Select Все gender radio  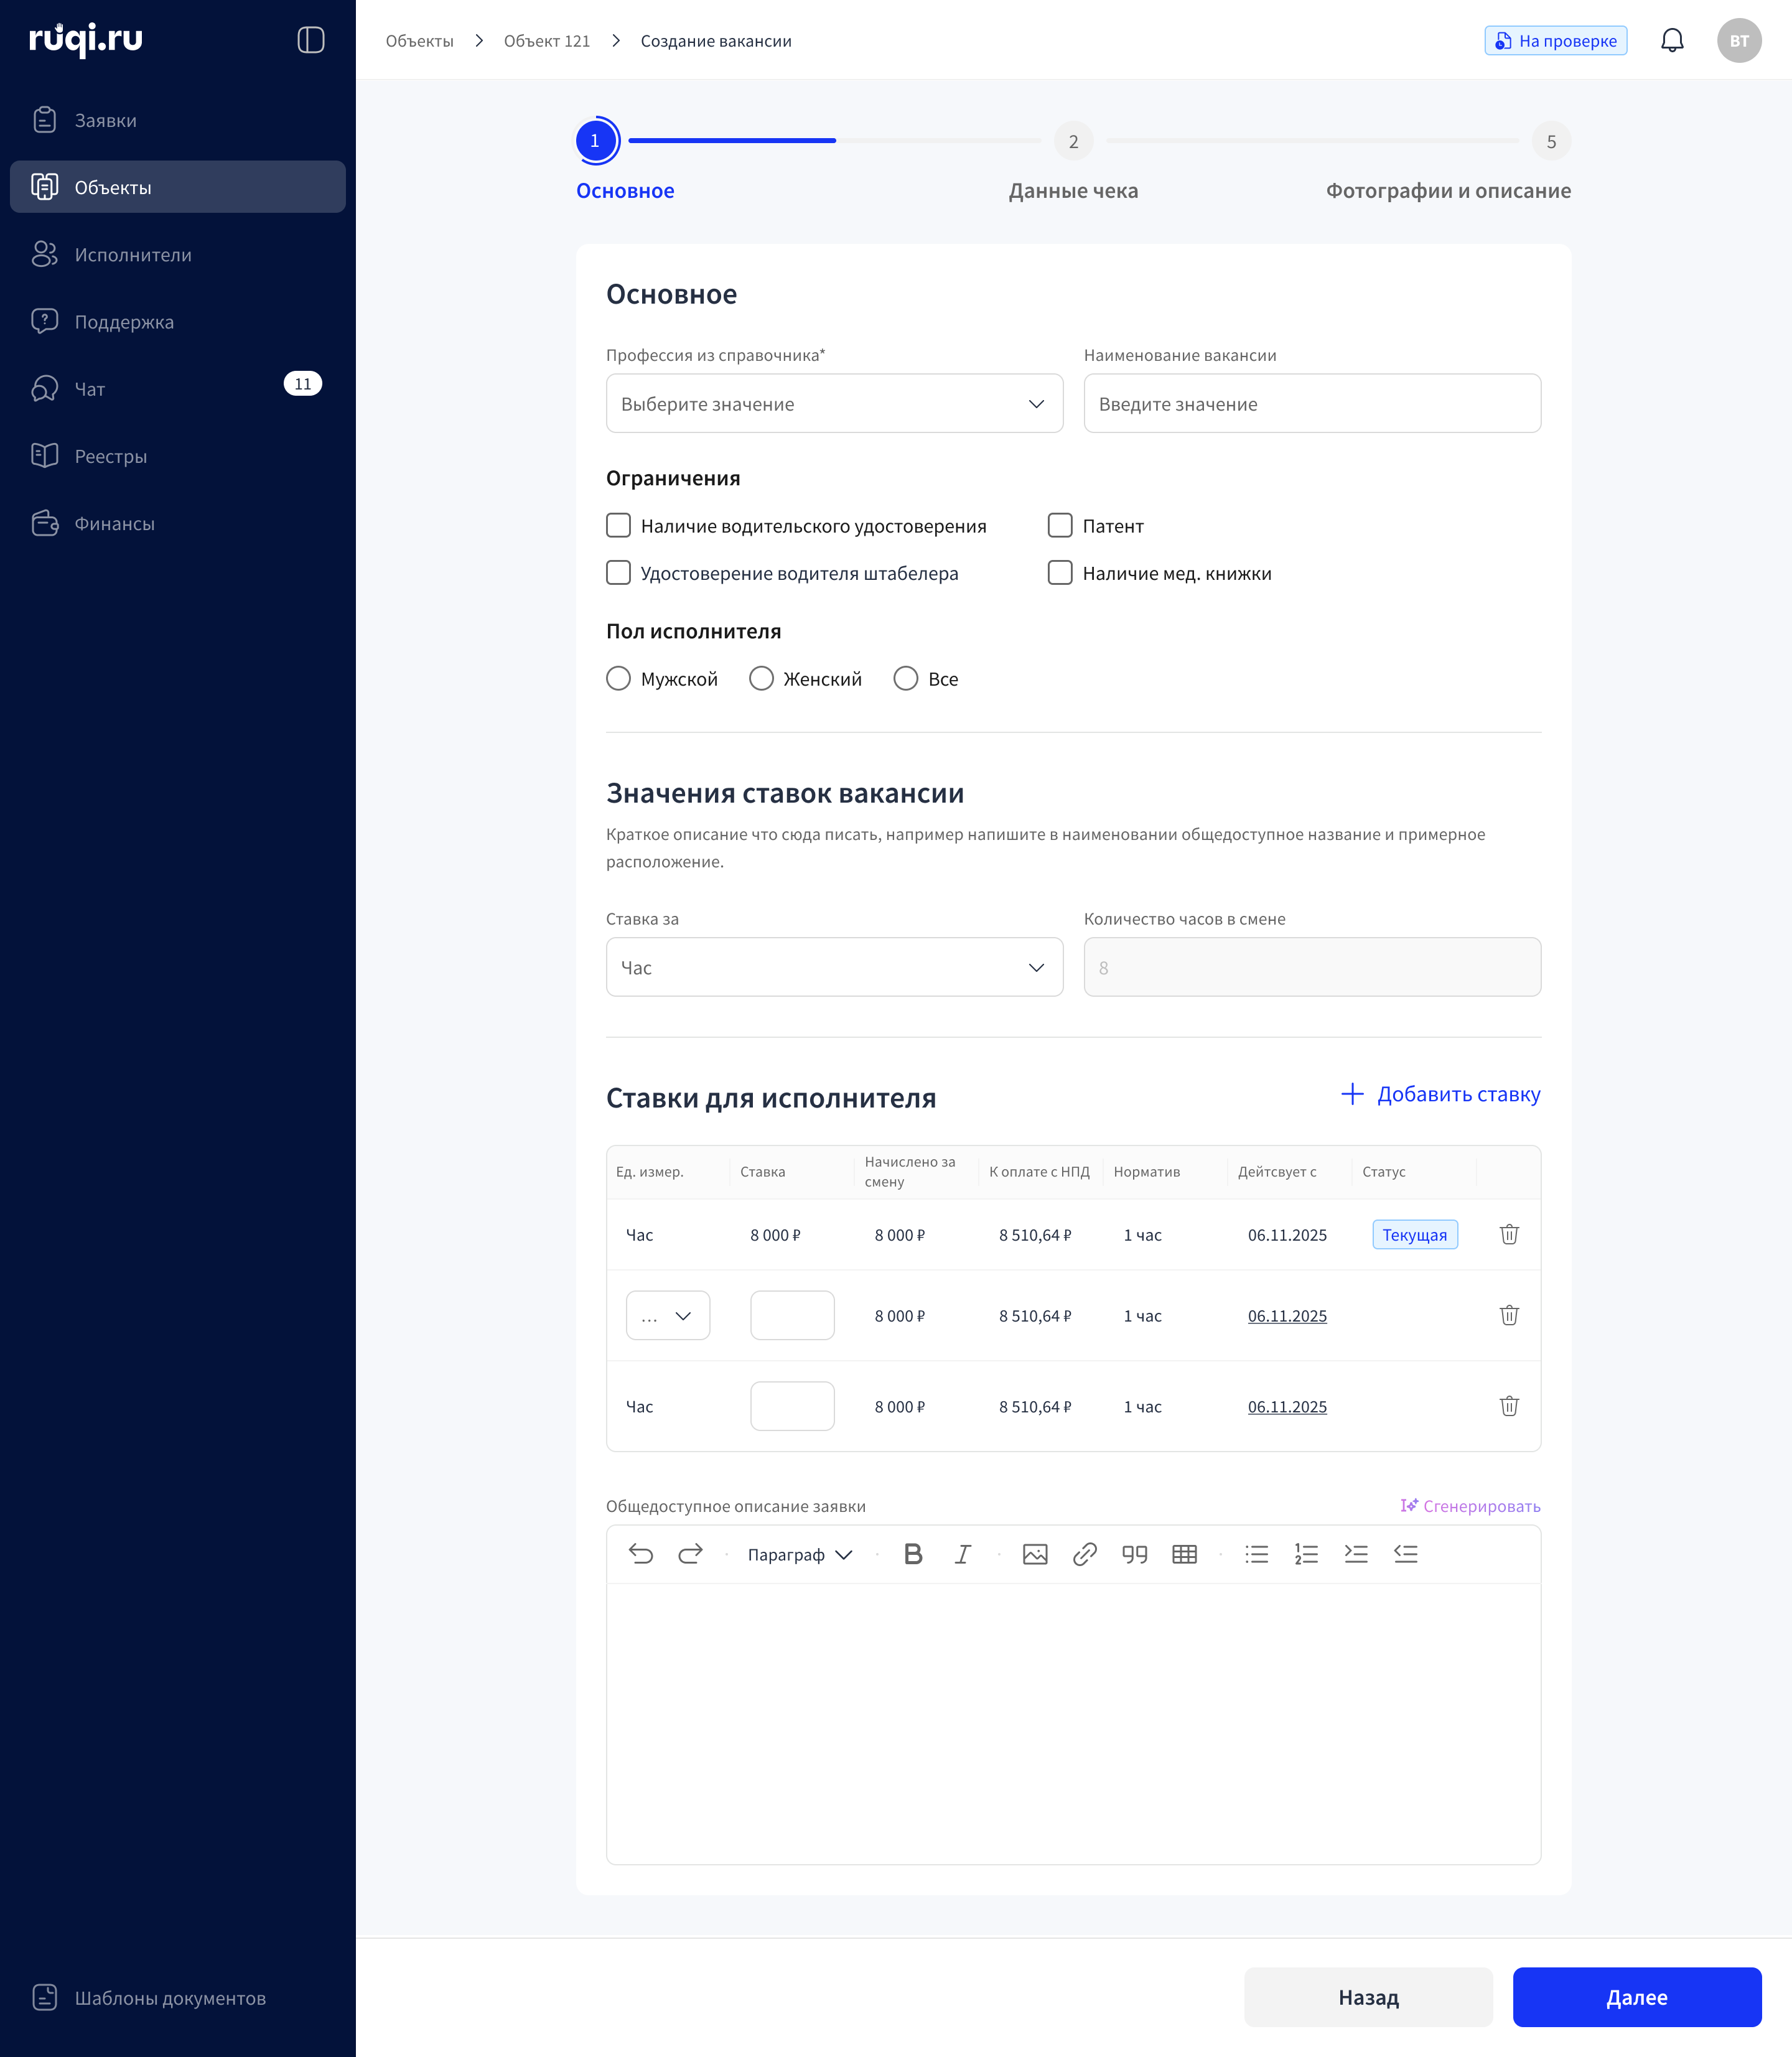[x=906, y=679]
